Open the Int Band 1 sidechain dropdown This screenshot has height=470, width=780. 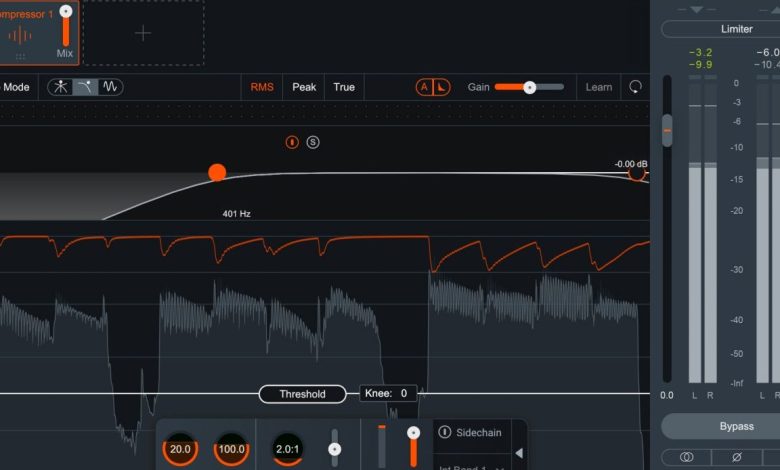tap(471, 467)
